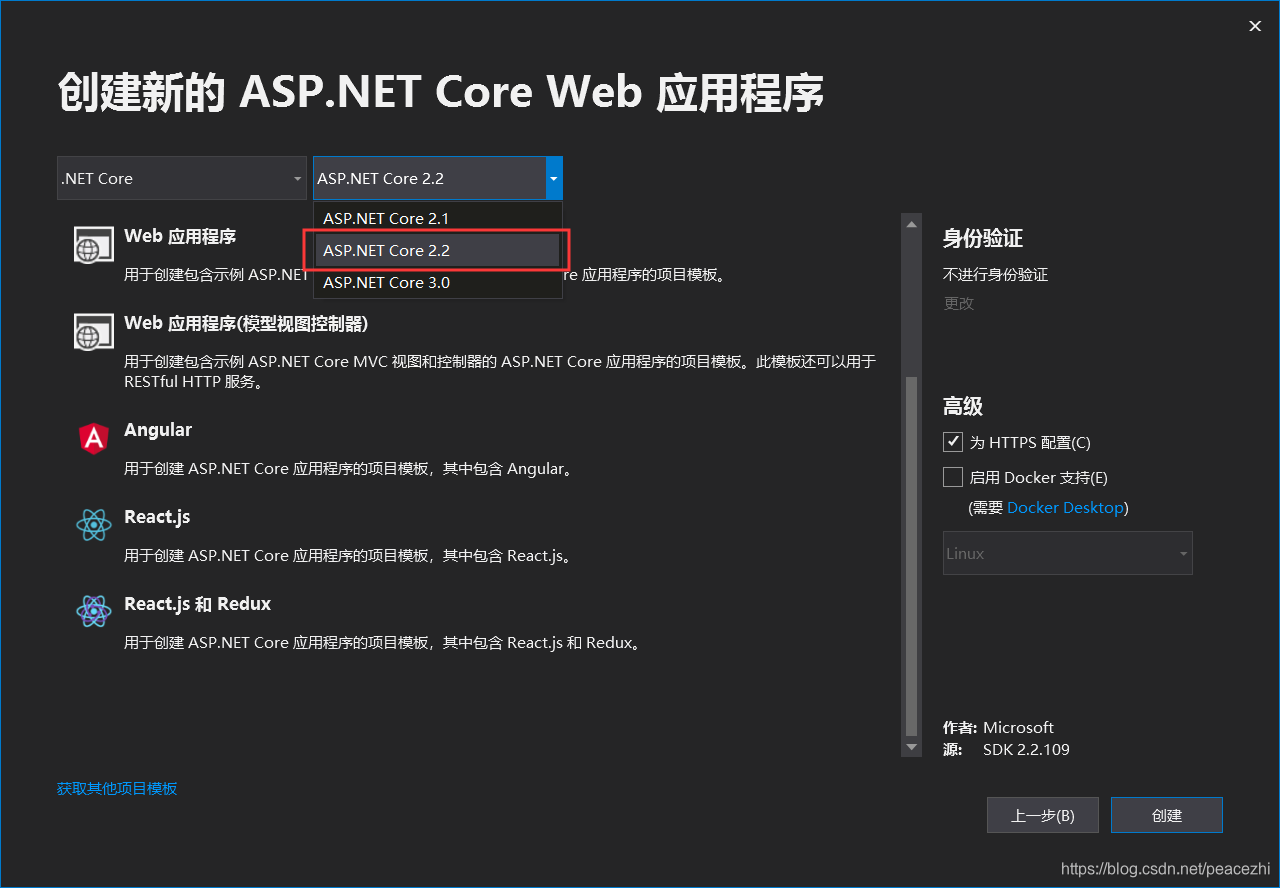1280x888 pixels.
Task: Click the Web 应用程序 globe template icon
Action: pos(93,244)
